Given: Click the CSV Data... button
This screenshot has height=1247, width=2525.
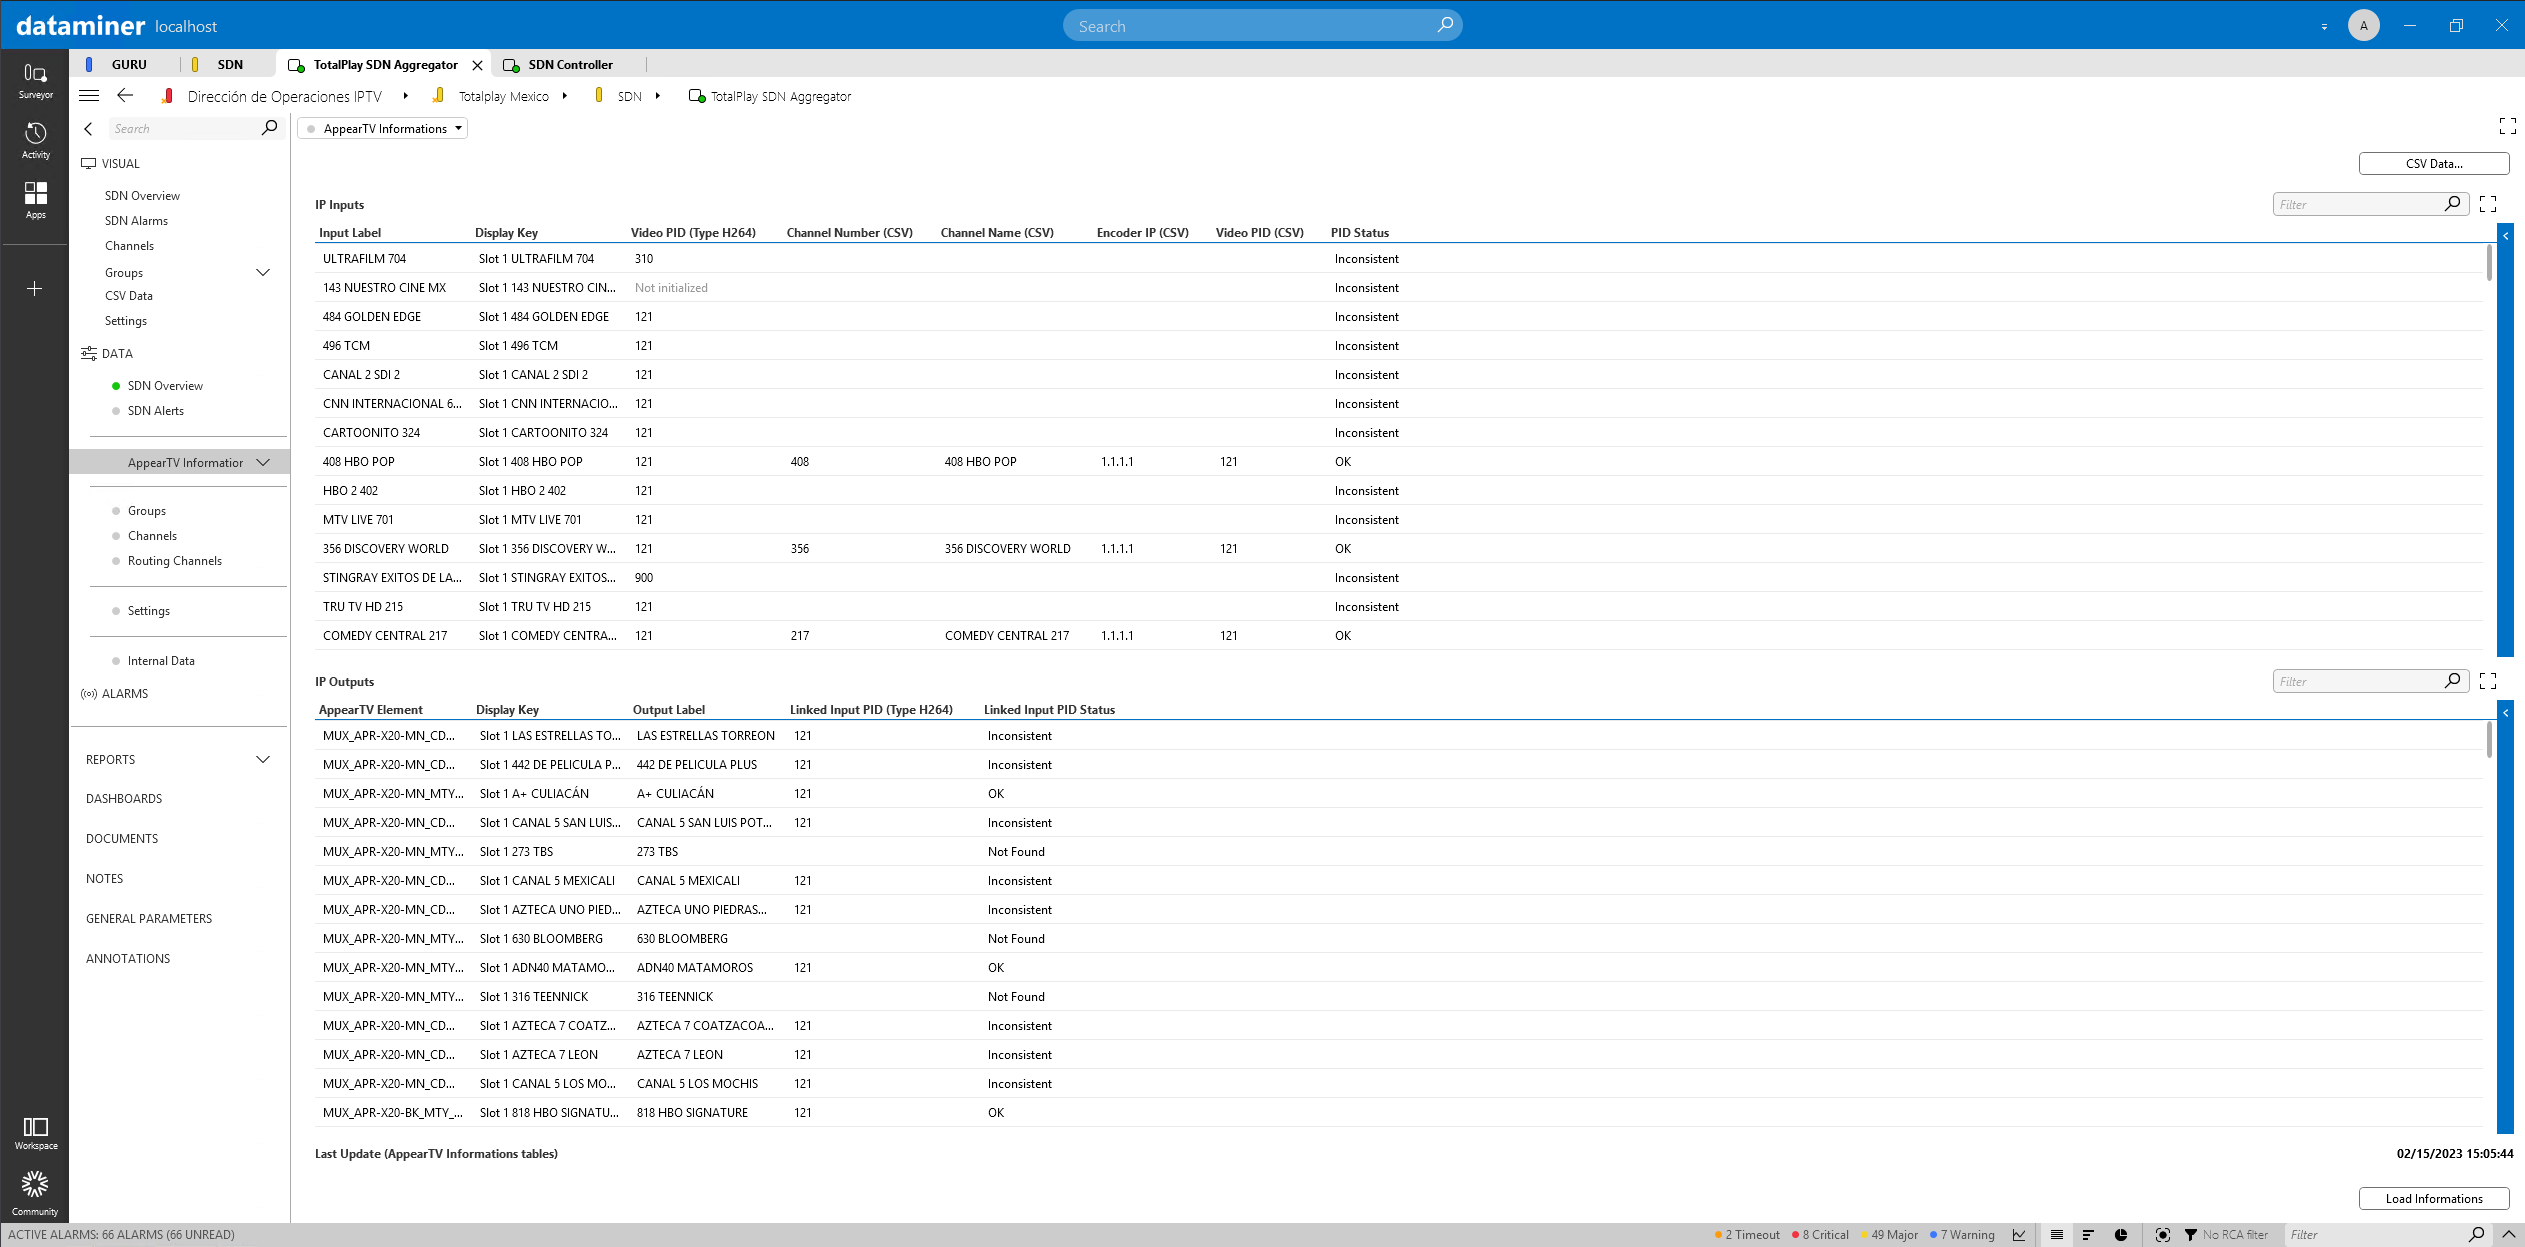Looking at the screenshot, I should pos(2433,164).
